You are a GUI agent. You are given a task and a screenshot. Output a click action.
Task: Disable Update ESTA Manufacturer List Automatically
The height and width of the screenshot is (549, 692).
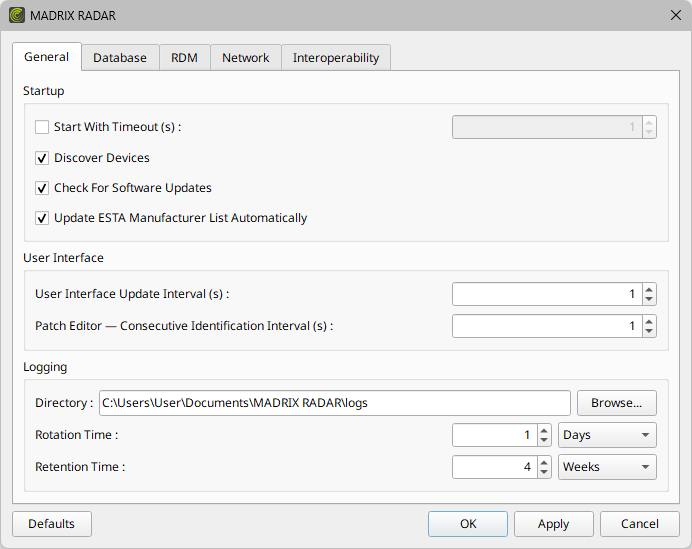42,218
